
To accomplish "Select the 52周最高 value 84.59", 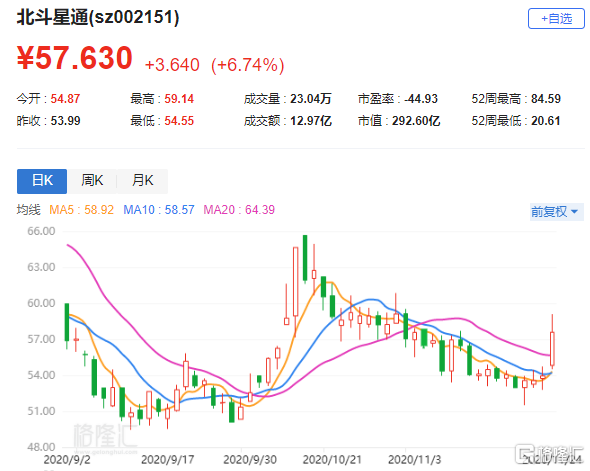I will pyautogui.click(x=546, y=99).
